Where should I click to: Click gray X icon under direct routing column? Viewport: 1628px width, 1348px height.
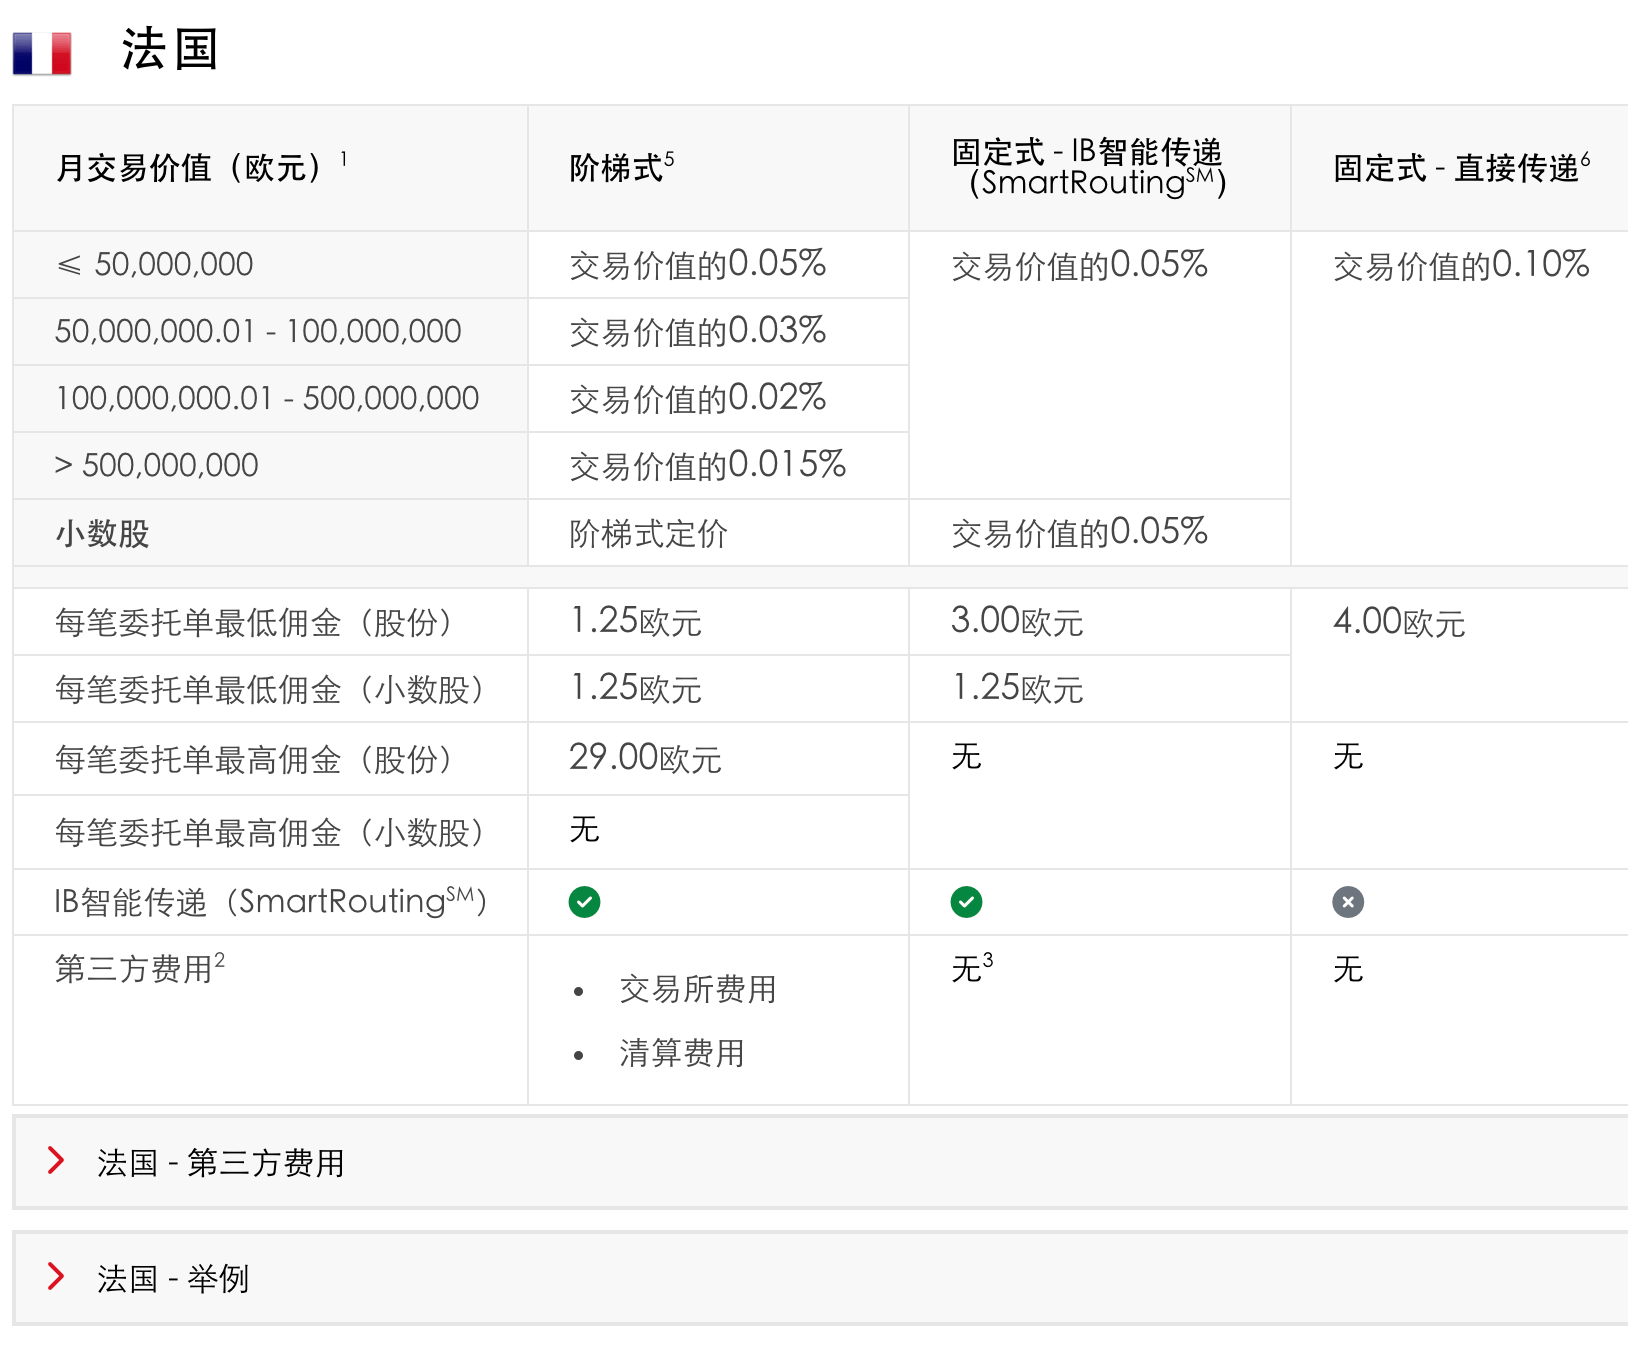[x=1348, y=902]
